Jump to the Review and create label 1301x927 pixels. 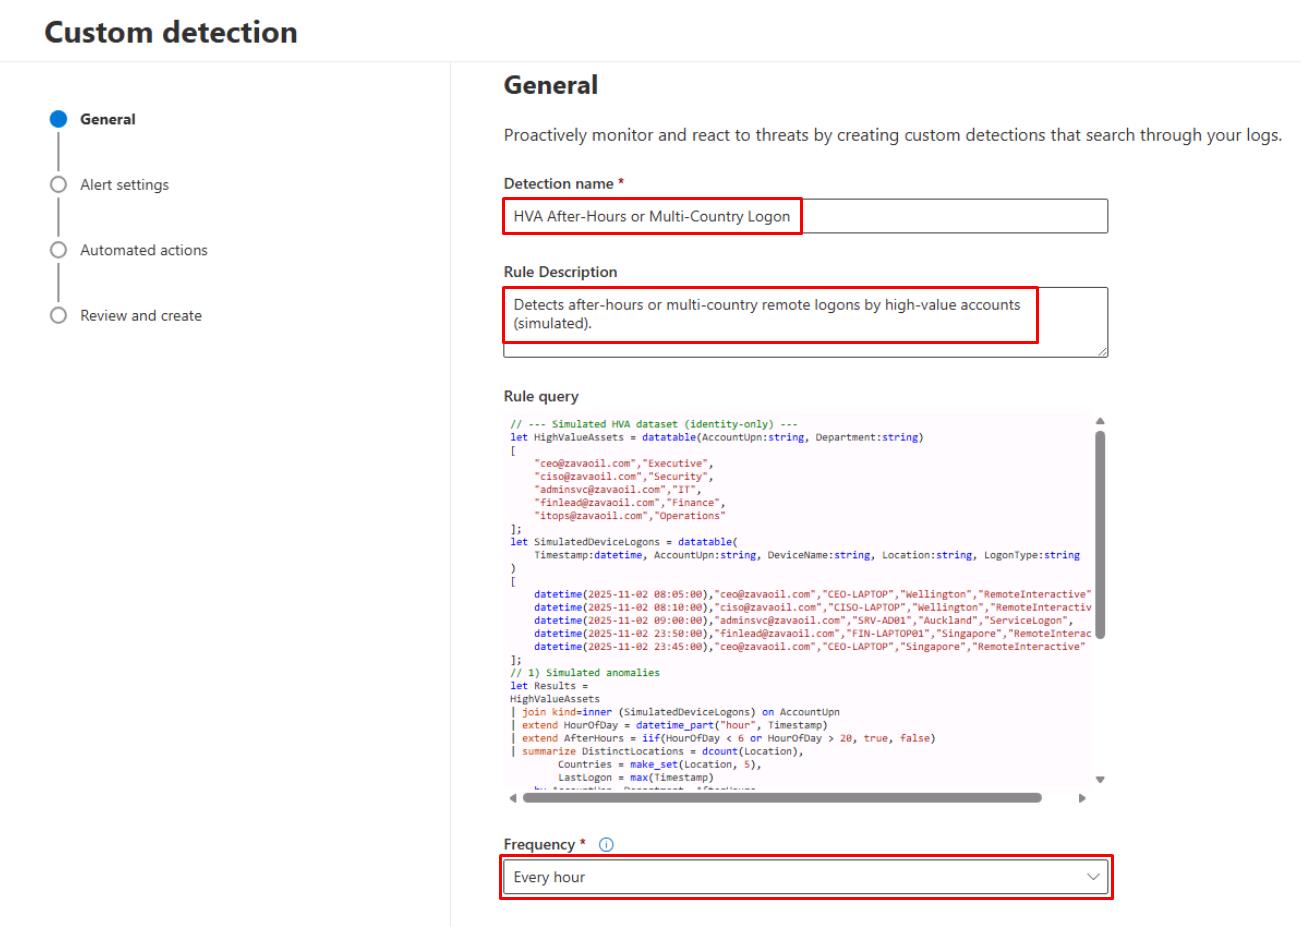coord(141,316)
